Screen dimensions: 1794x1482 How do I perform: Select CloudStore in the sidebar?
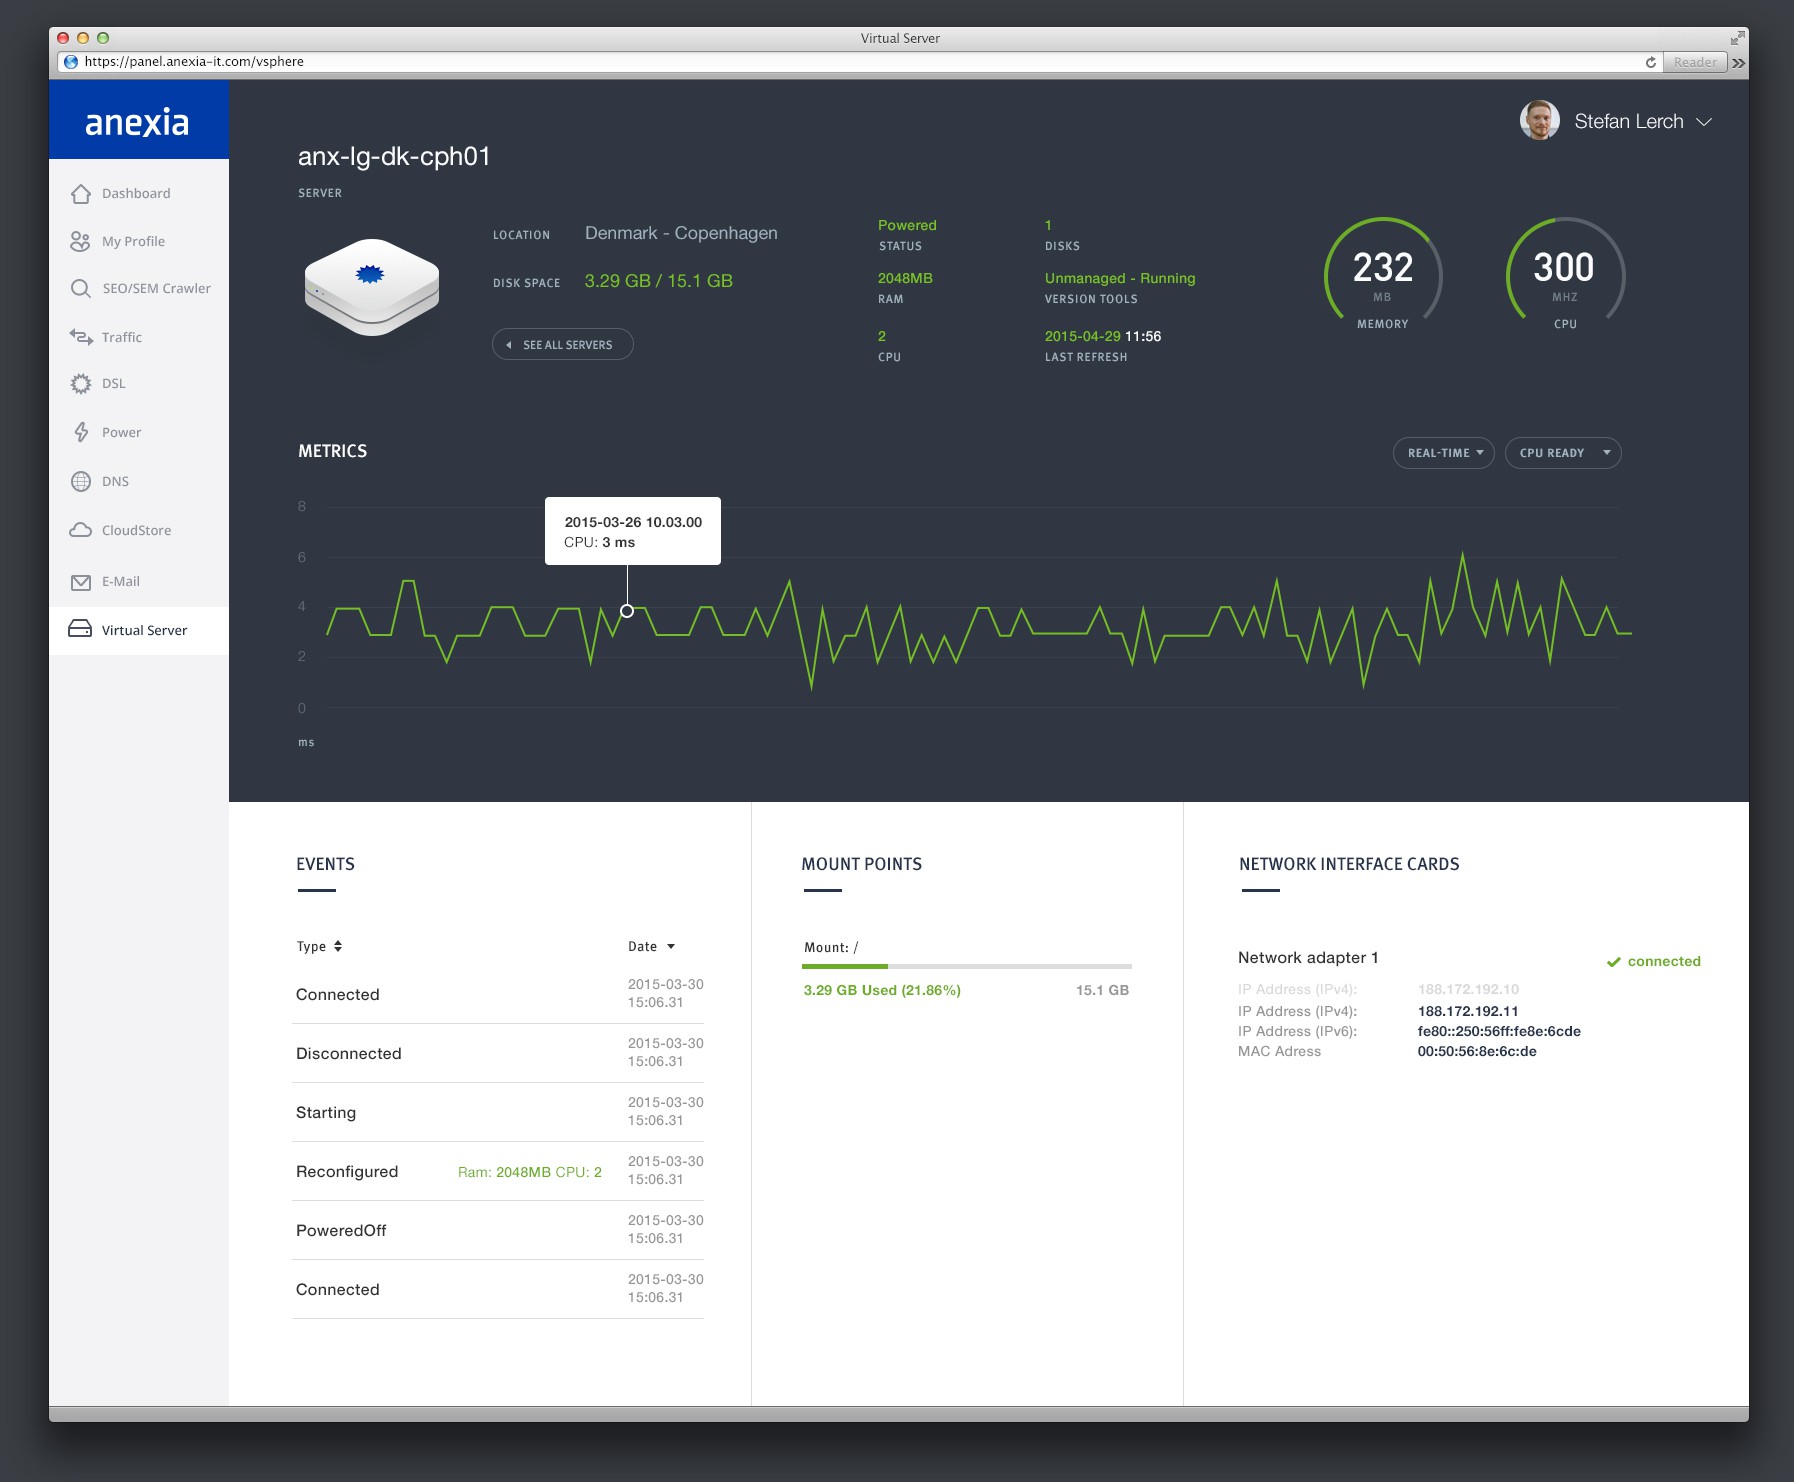pyautogui.click(x=139, y=530)
